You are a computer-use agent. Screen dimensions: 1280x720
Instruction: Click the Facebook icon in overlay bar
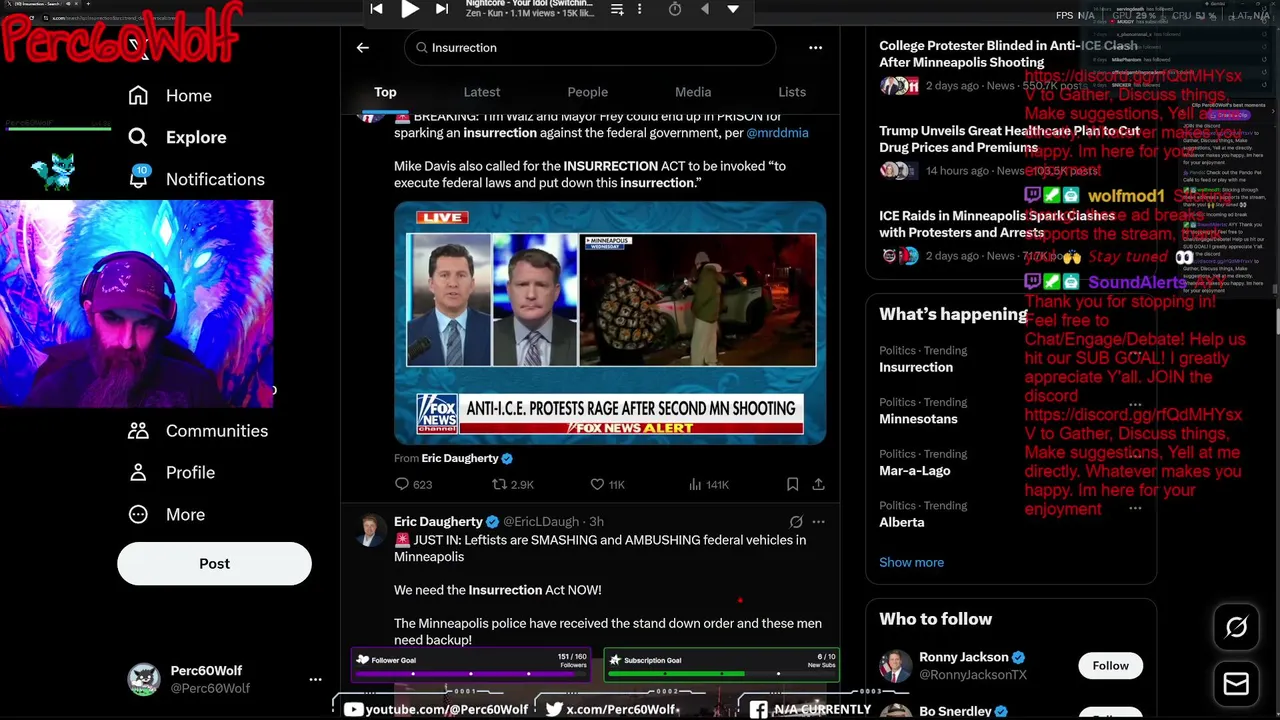coord(758,710)
